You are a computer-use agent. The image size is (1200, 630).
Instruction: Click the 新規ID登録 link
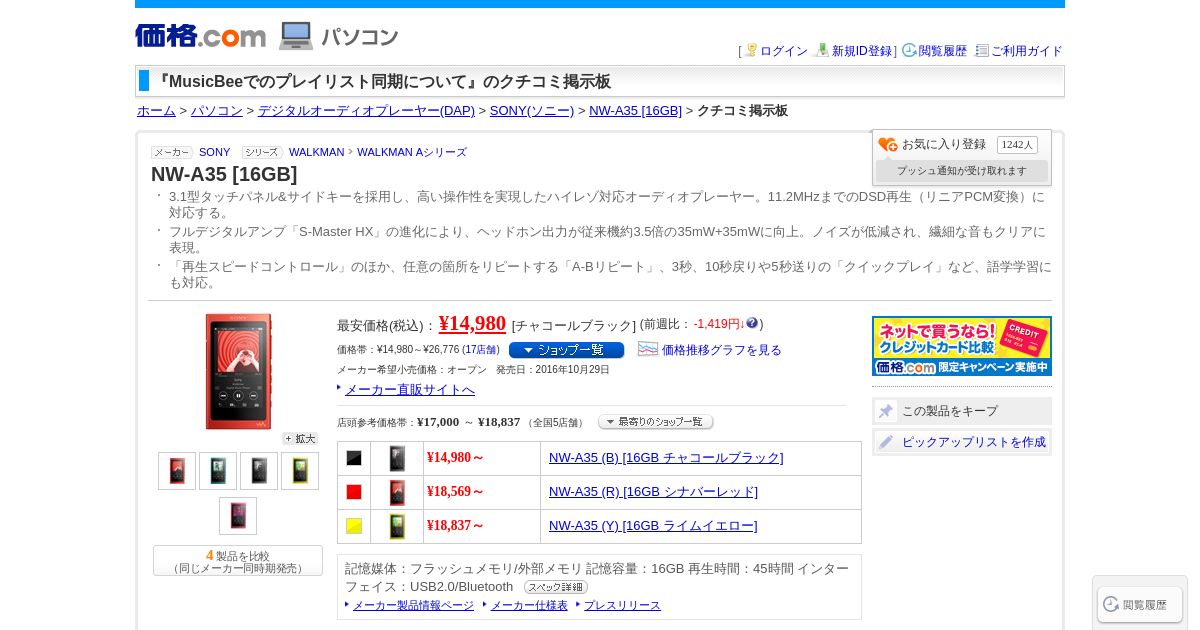[x=862, y=51]
